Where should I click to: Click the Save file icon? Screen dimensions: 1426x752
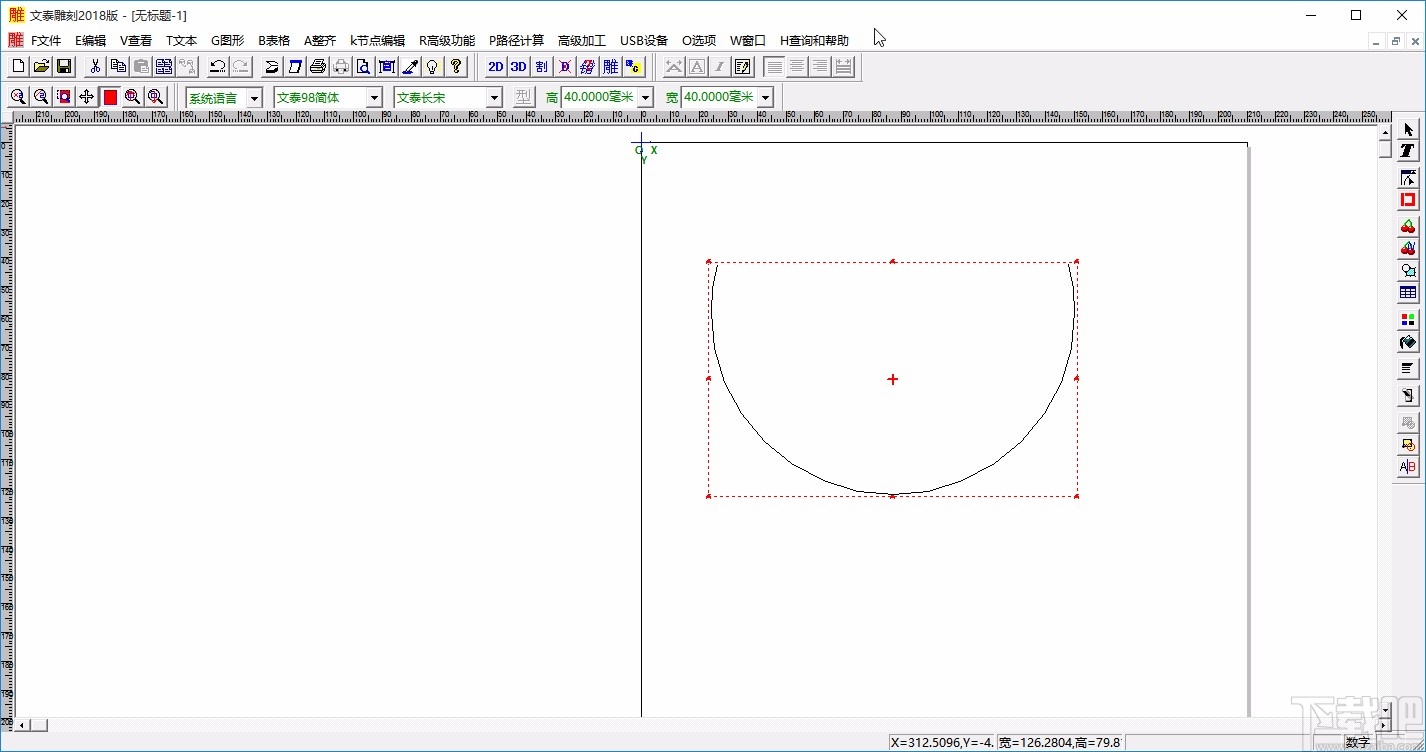click(64, 67)
